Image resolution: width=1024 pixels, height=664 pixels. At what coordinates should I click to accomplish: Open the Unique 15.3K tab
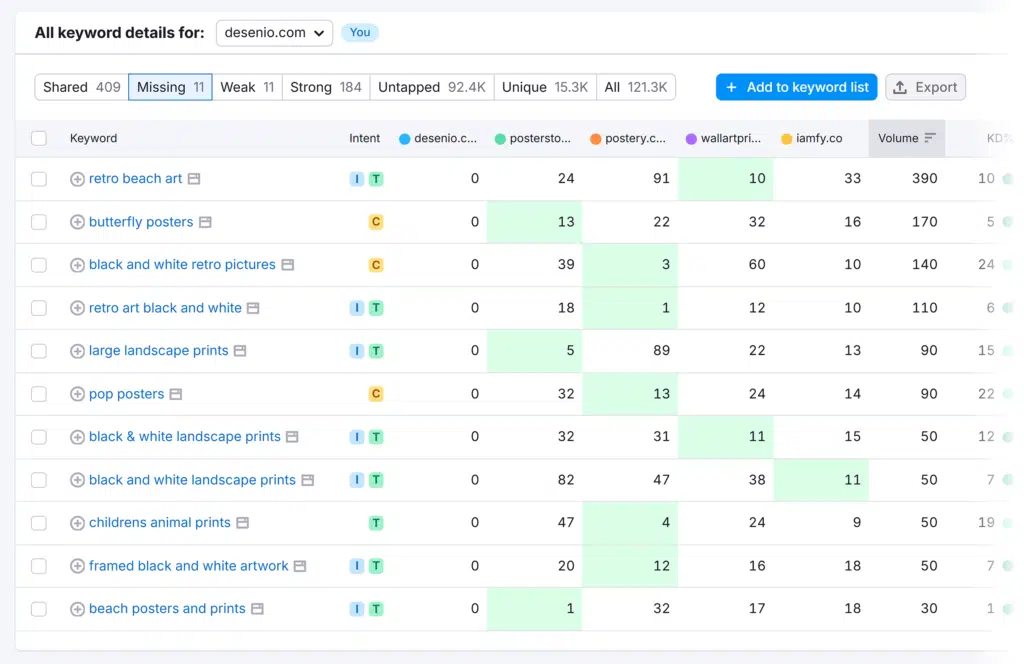(x=544, y=87)
